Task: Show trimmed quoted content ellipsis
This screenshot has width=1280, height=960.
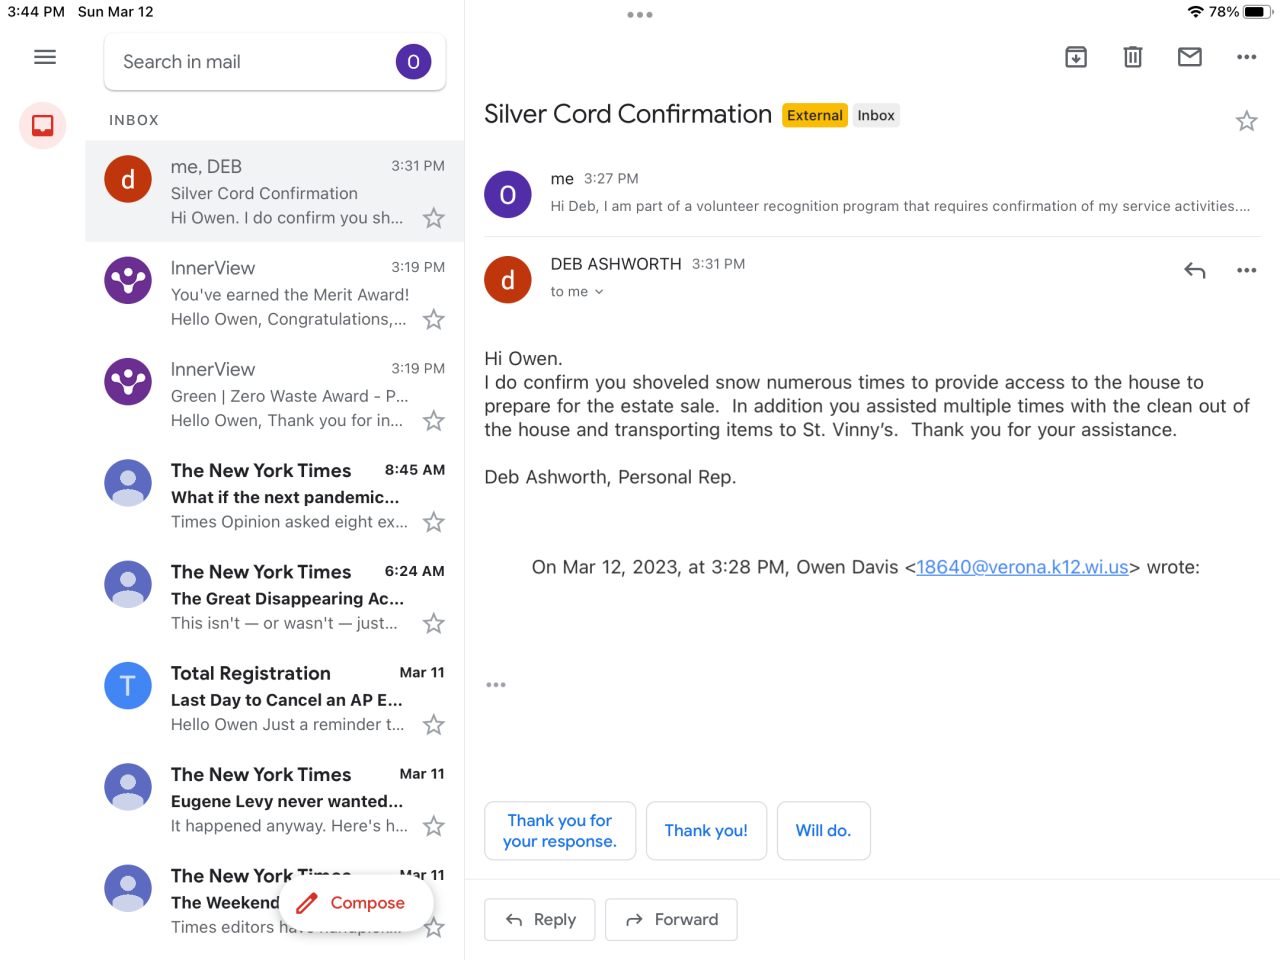Action: 496,685
